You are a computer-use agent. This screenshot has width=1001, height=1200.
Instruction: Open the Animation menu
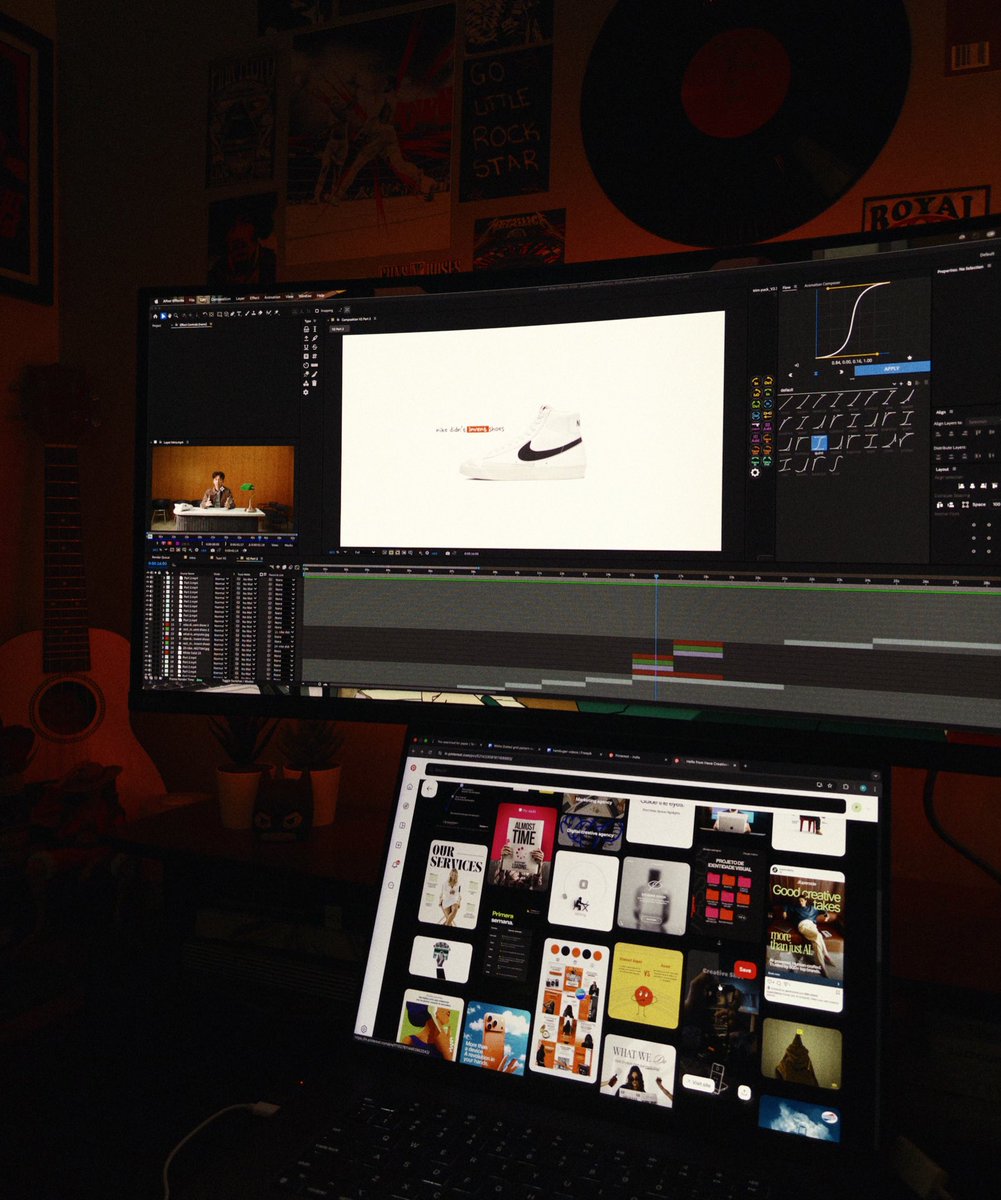point(272,297)
